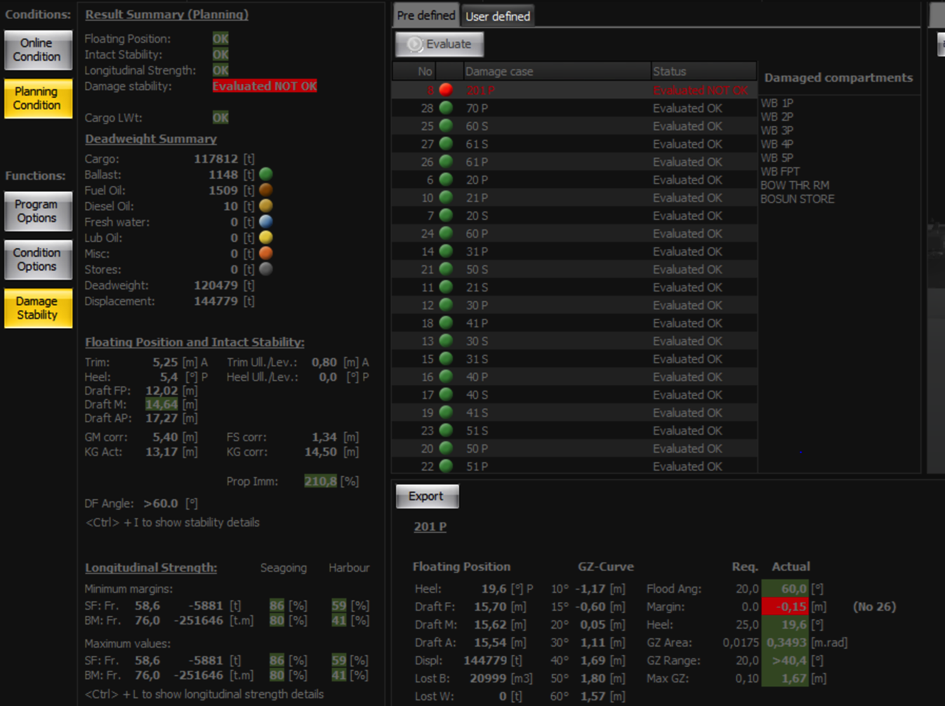This screenshot has width=946, height=707.
Task: Click the Export button
Action: 426,496
